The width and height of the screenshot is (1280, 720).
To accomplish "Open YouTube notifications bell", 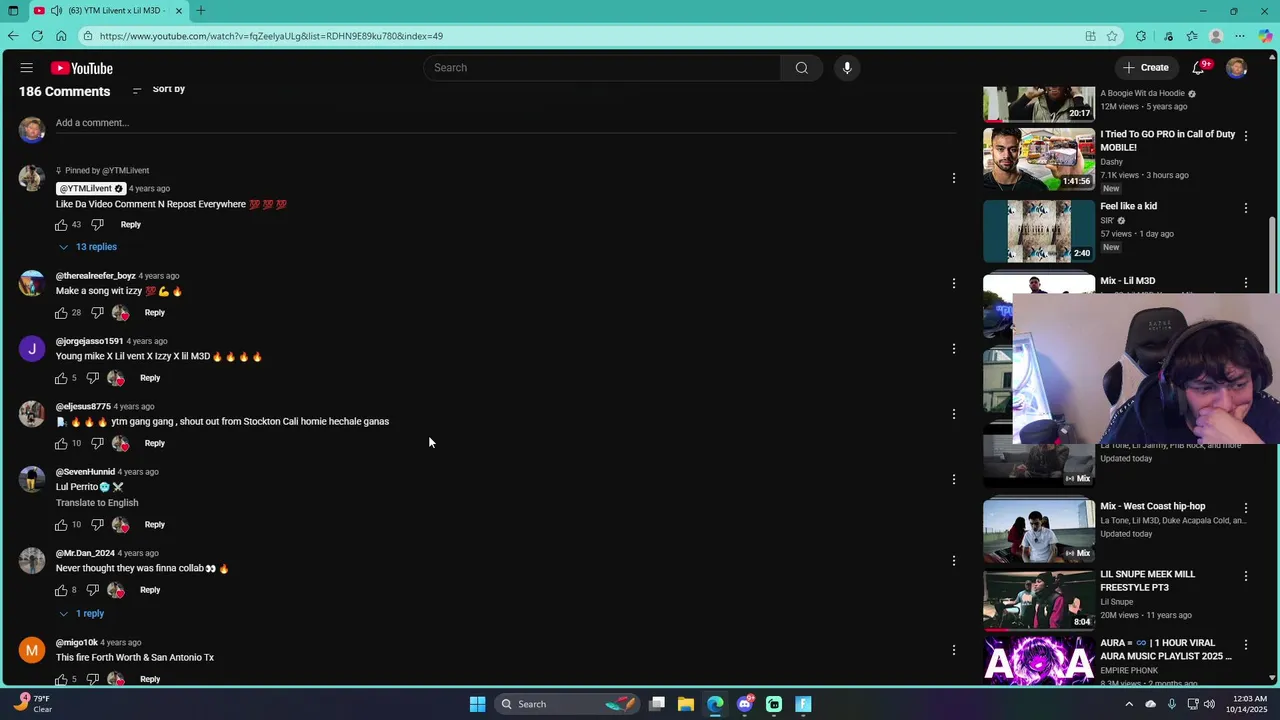I will click(1198, 68).
